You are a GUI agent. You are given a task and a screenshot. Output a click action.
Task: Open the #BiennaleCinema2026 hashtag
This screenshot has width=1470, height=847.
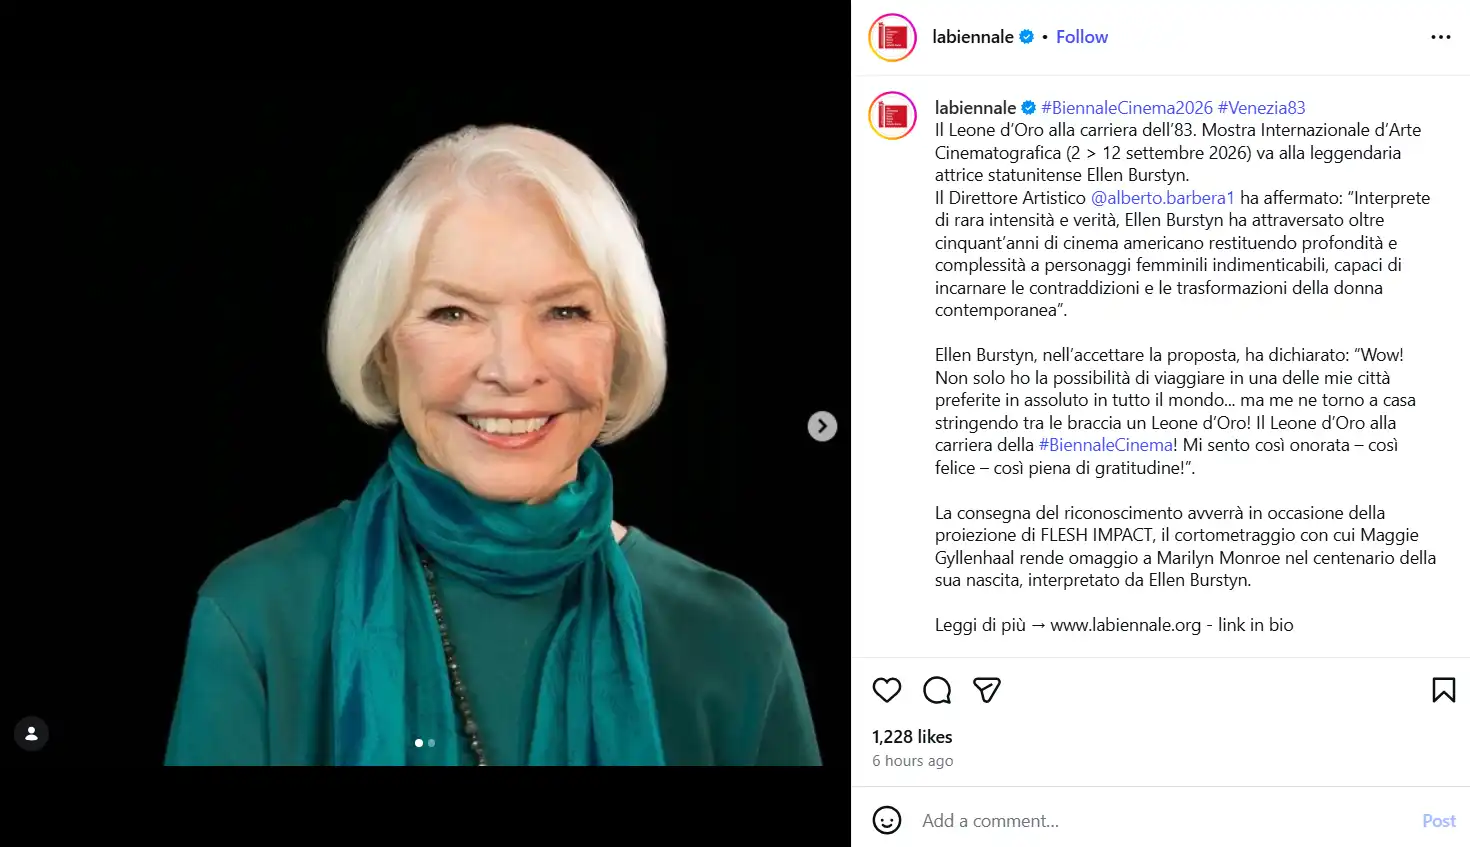(x=1127, y=108)
